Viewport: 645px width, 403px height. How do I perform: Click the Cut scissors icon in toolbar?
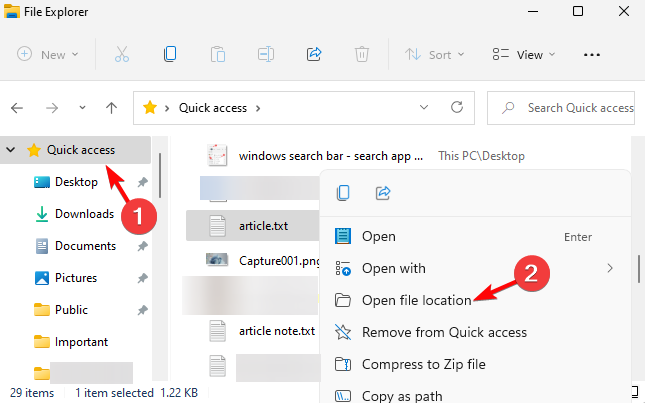[x=122, y=54]
